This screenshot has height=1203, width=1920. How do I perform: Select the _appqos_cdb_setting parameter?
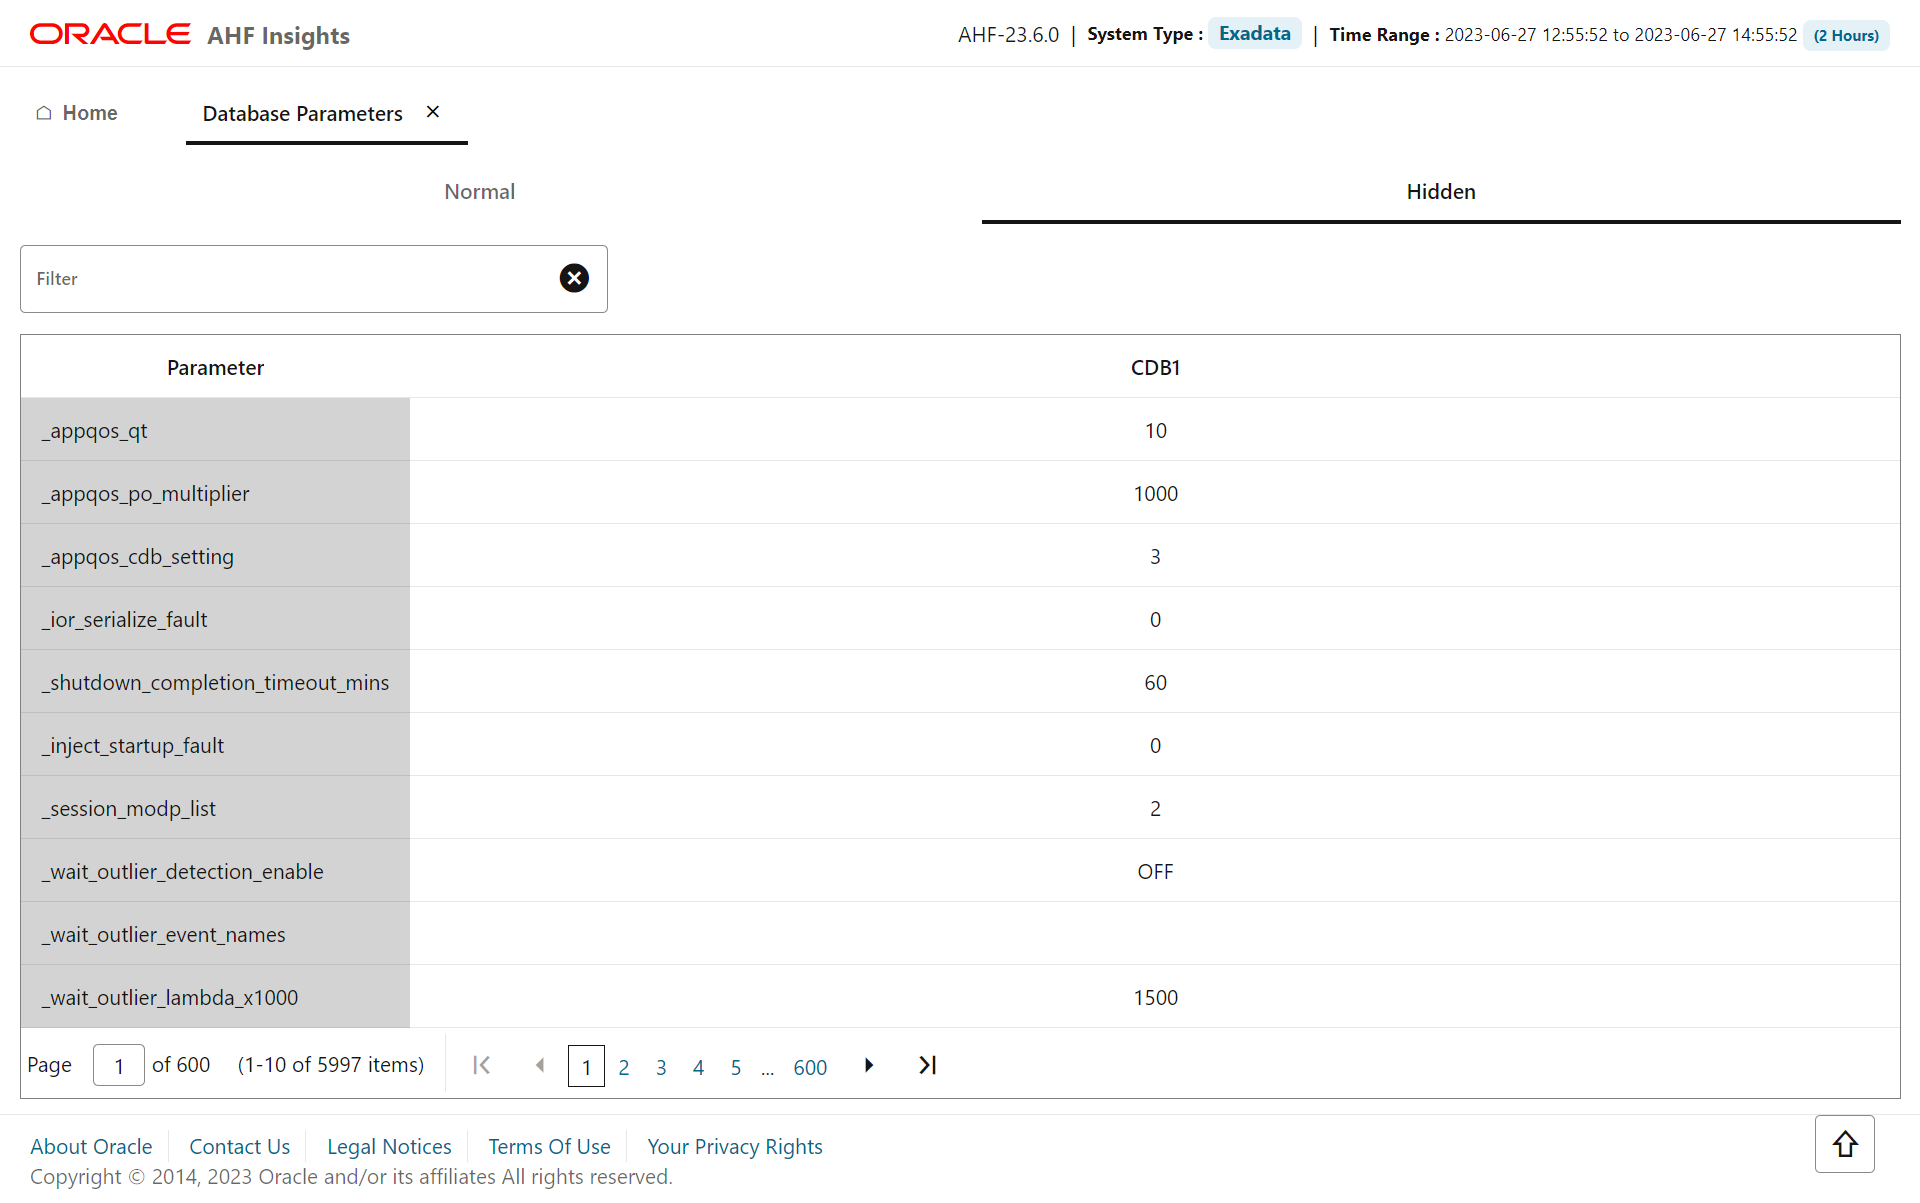tap(215, 556)
